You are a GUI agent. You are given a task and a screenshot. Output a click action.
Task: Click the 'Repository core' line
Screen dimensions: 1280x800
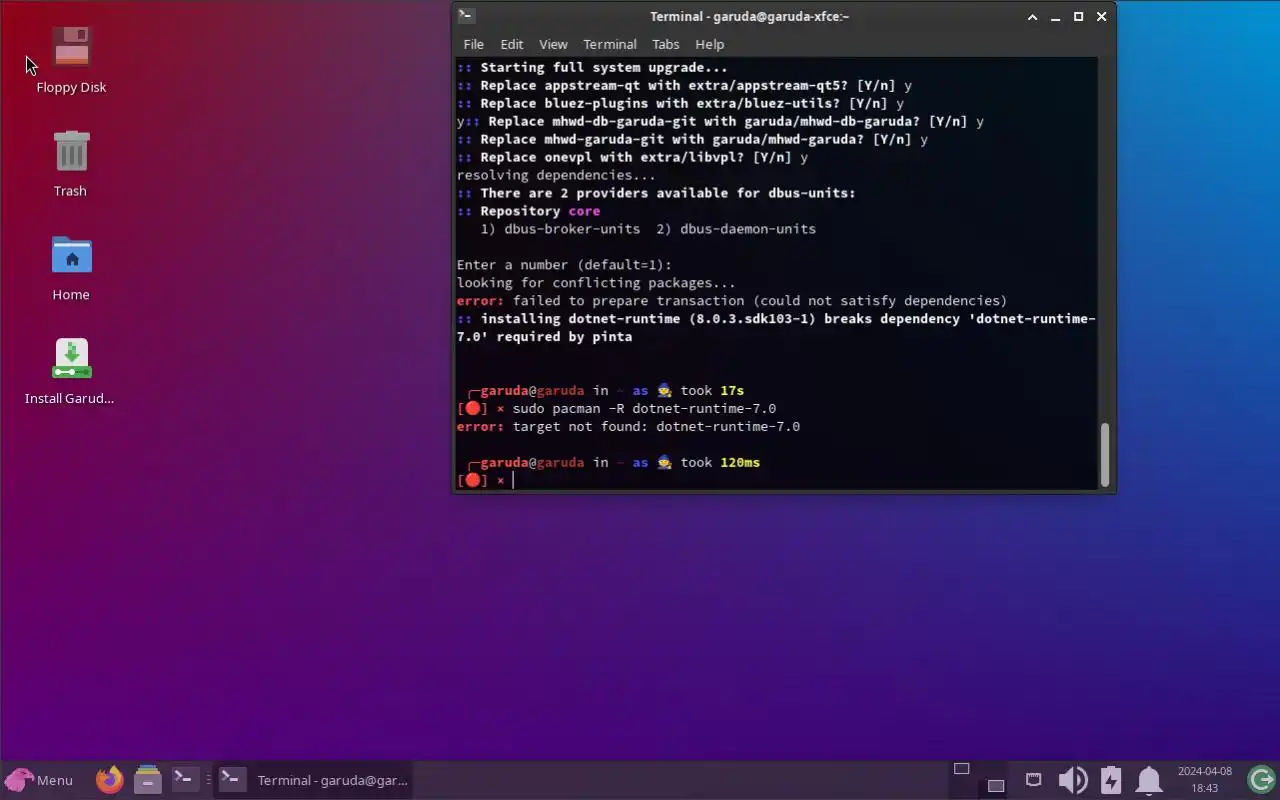click(528, 211)
